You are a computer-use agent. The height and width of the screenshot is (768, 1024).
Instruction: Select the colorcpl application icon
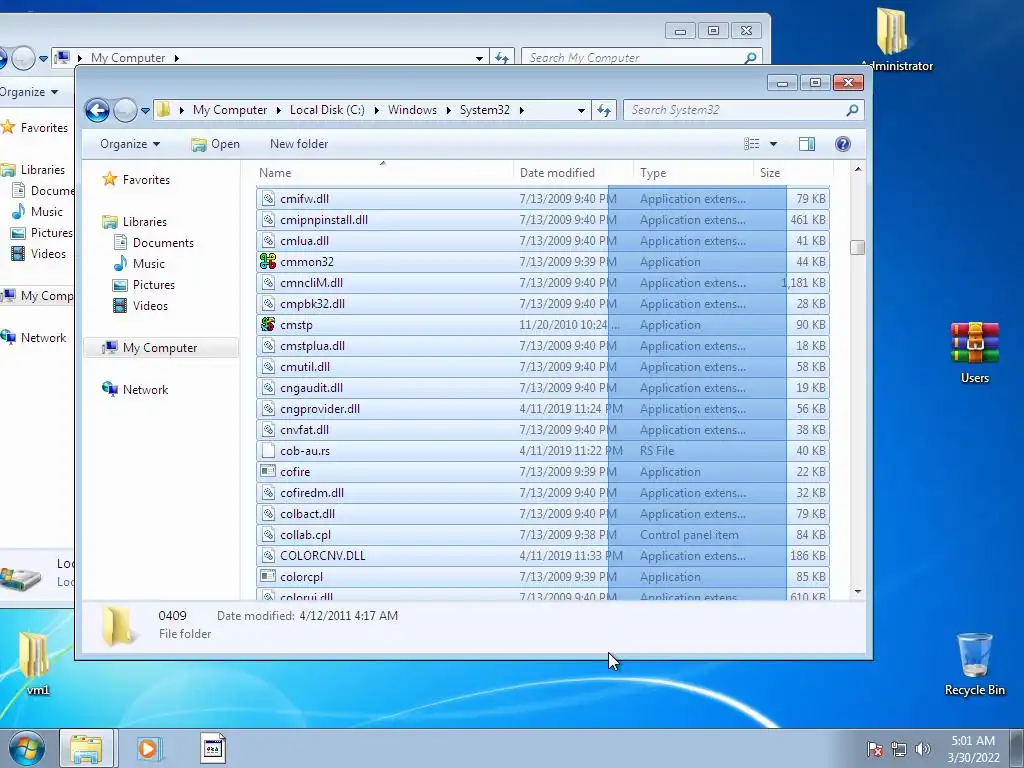[x=268, y=577]
